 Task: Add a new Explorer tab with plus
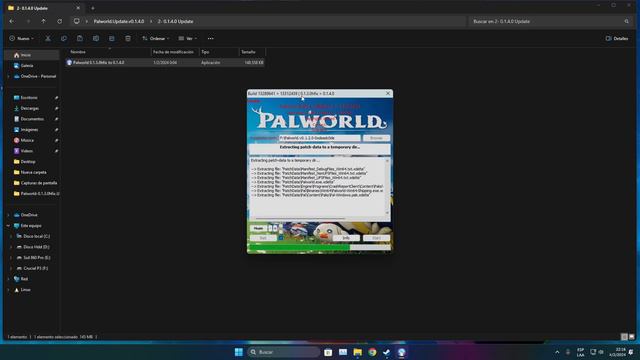[93, 8]
